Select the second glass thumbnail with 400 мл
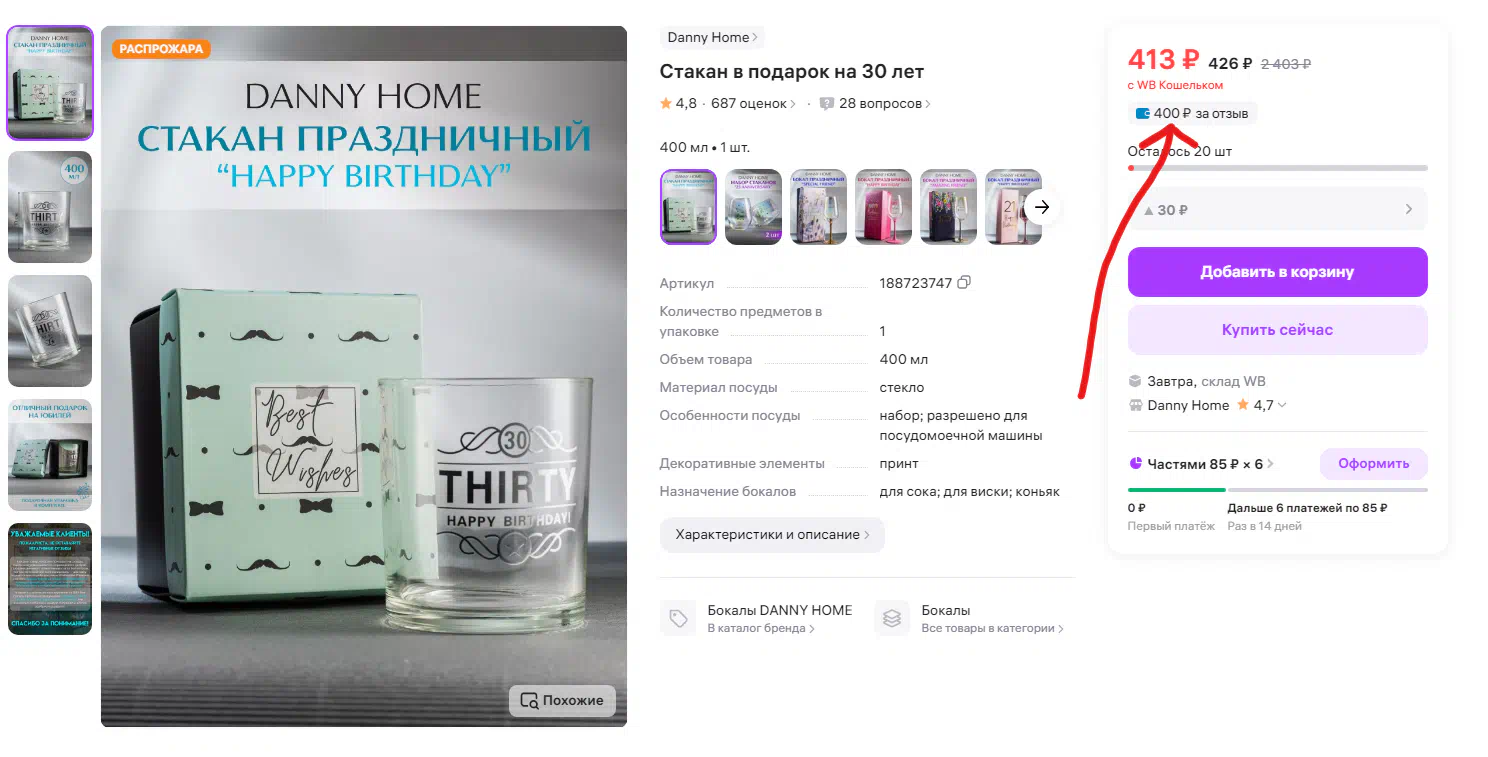1488x757 pixels. click(x=50, y=207)
